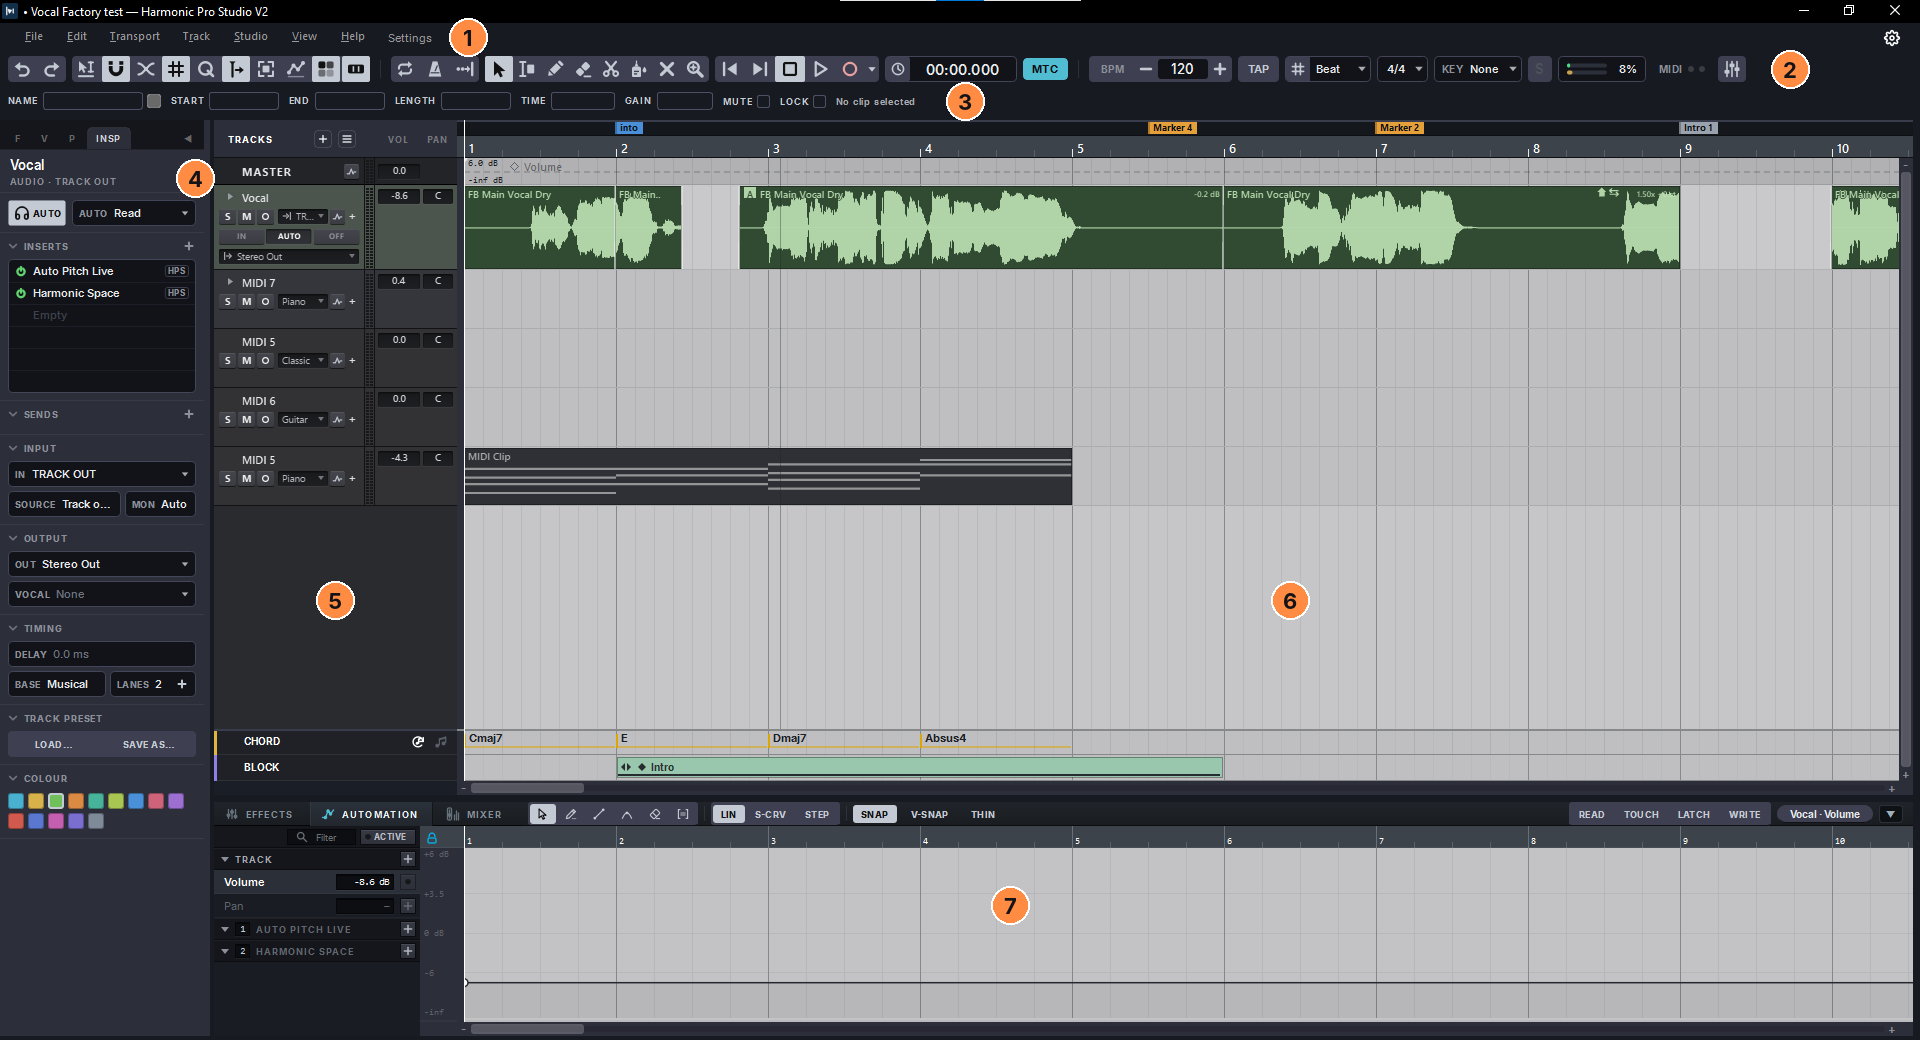Open the mixer sliders icon near MIDI
The height and width of the screenshot is (1040, 1920).
click(1732, 69)
